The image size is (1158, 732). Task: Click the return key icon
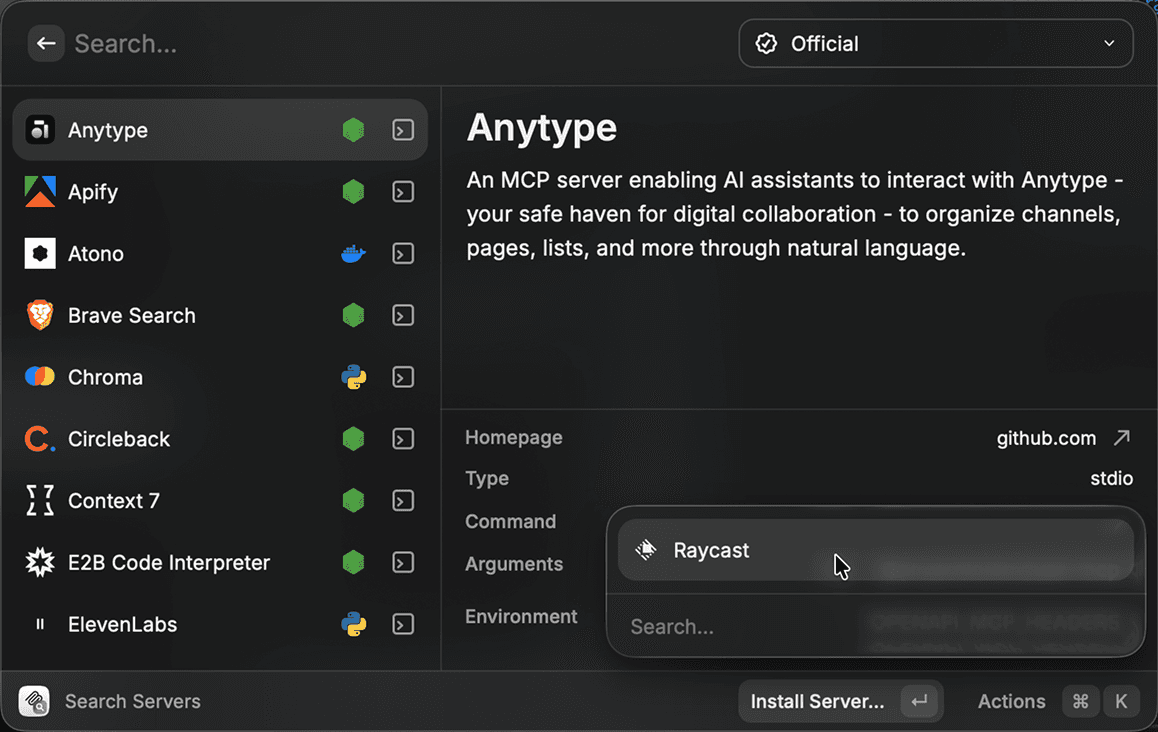click(x=919, y=701)
